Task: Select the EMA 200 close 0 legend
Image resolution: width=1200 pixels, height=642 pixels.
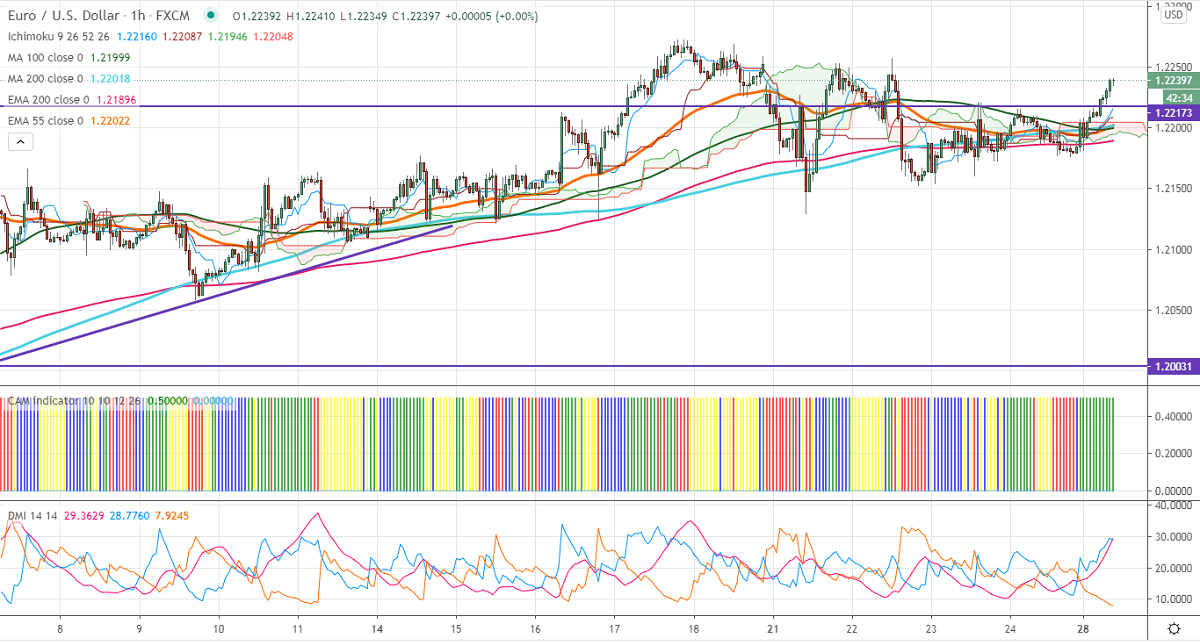Action: 48,100
